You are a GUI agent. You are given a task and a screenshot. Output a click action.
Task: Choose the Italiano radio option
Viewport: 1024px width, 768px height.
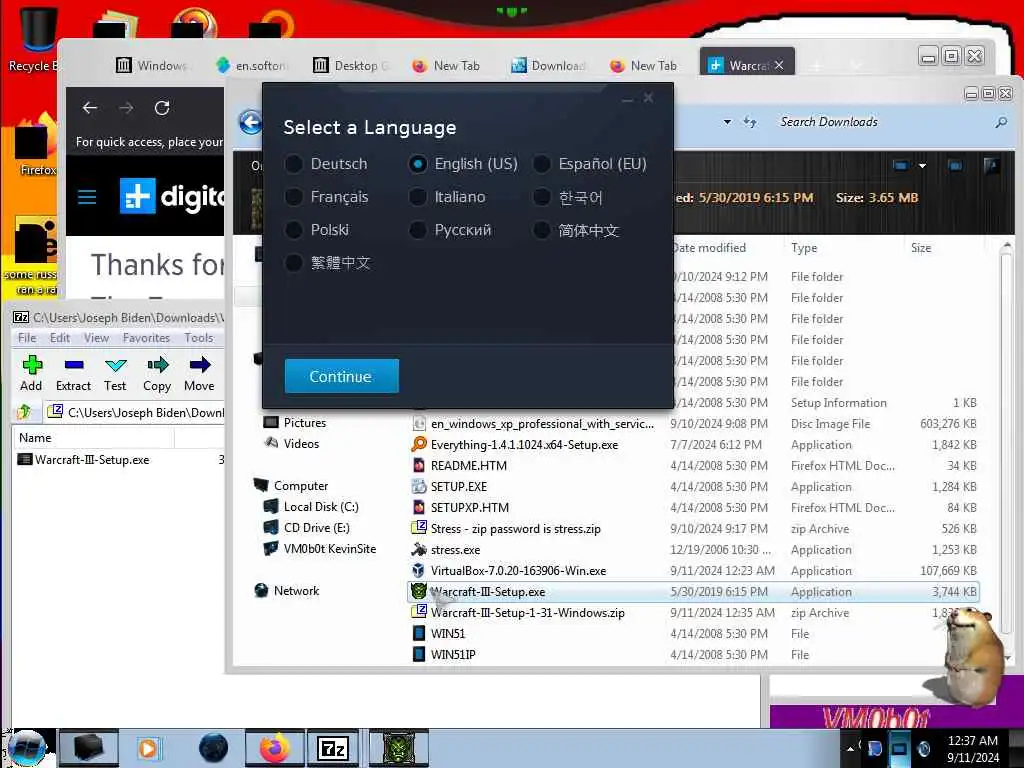tap(418, 197)
